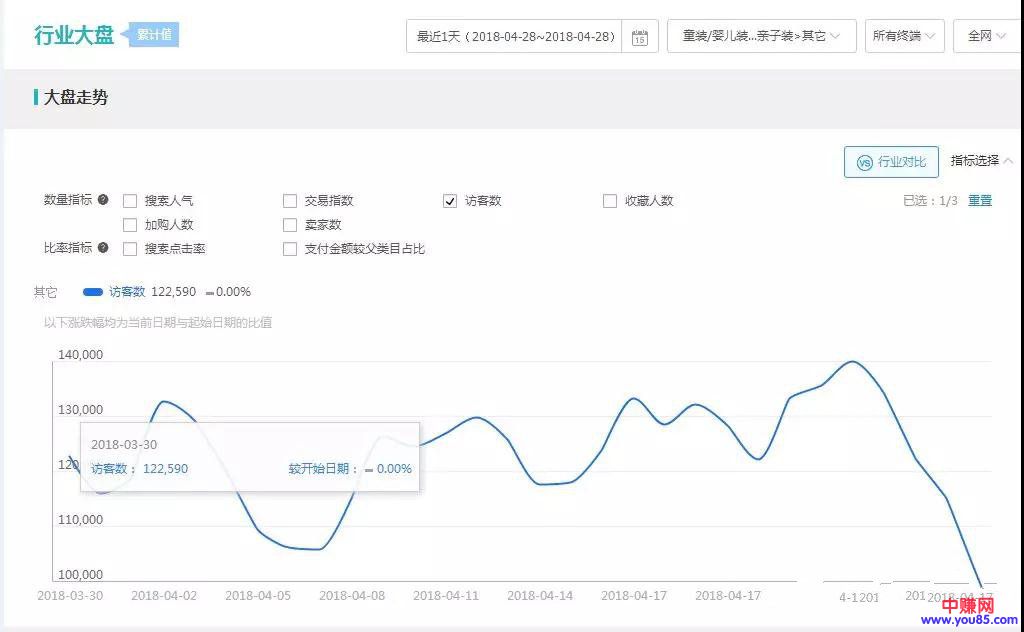Open the calendar date picker icon
This screenshot has width=1024, height=632.
click(640, 37)
